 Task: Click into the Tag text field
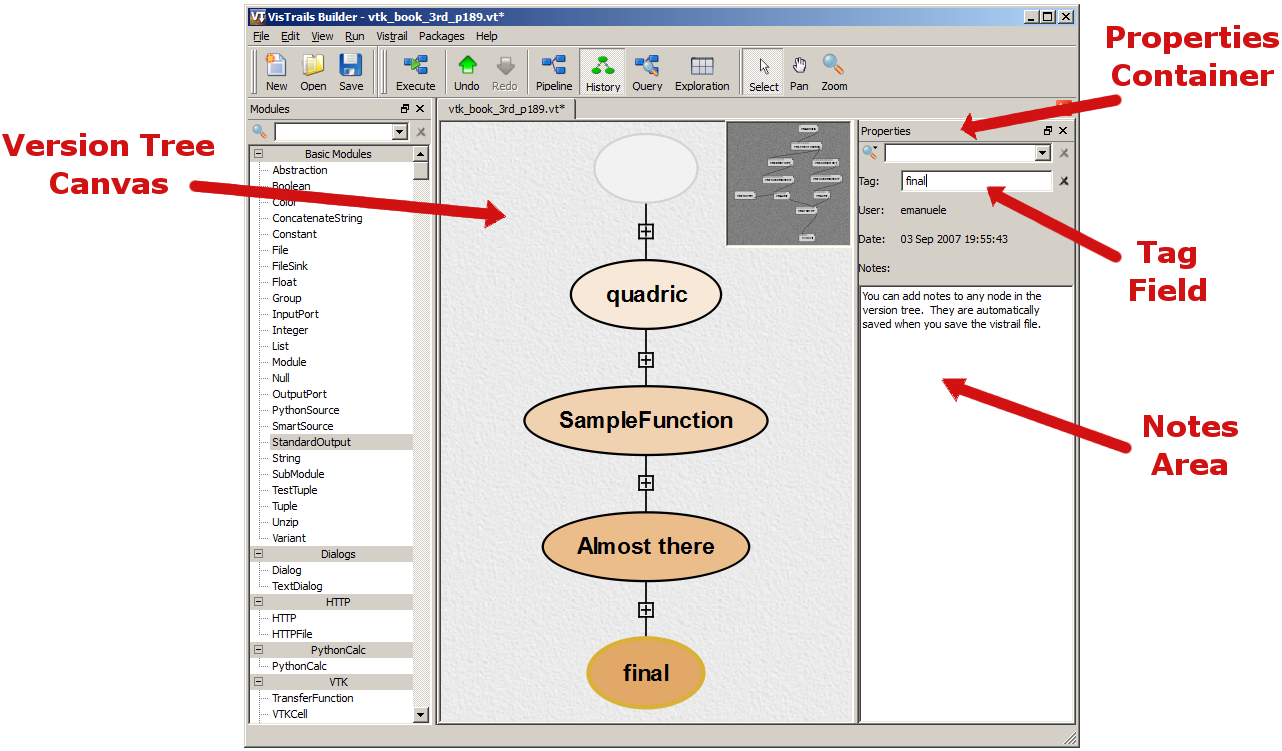click(976, 181)
